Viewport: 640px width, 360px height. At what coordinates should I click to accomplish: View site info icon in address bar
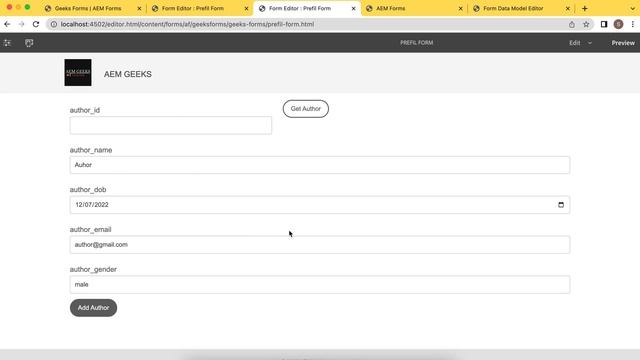coord(54,24)
